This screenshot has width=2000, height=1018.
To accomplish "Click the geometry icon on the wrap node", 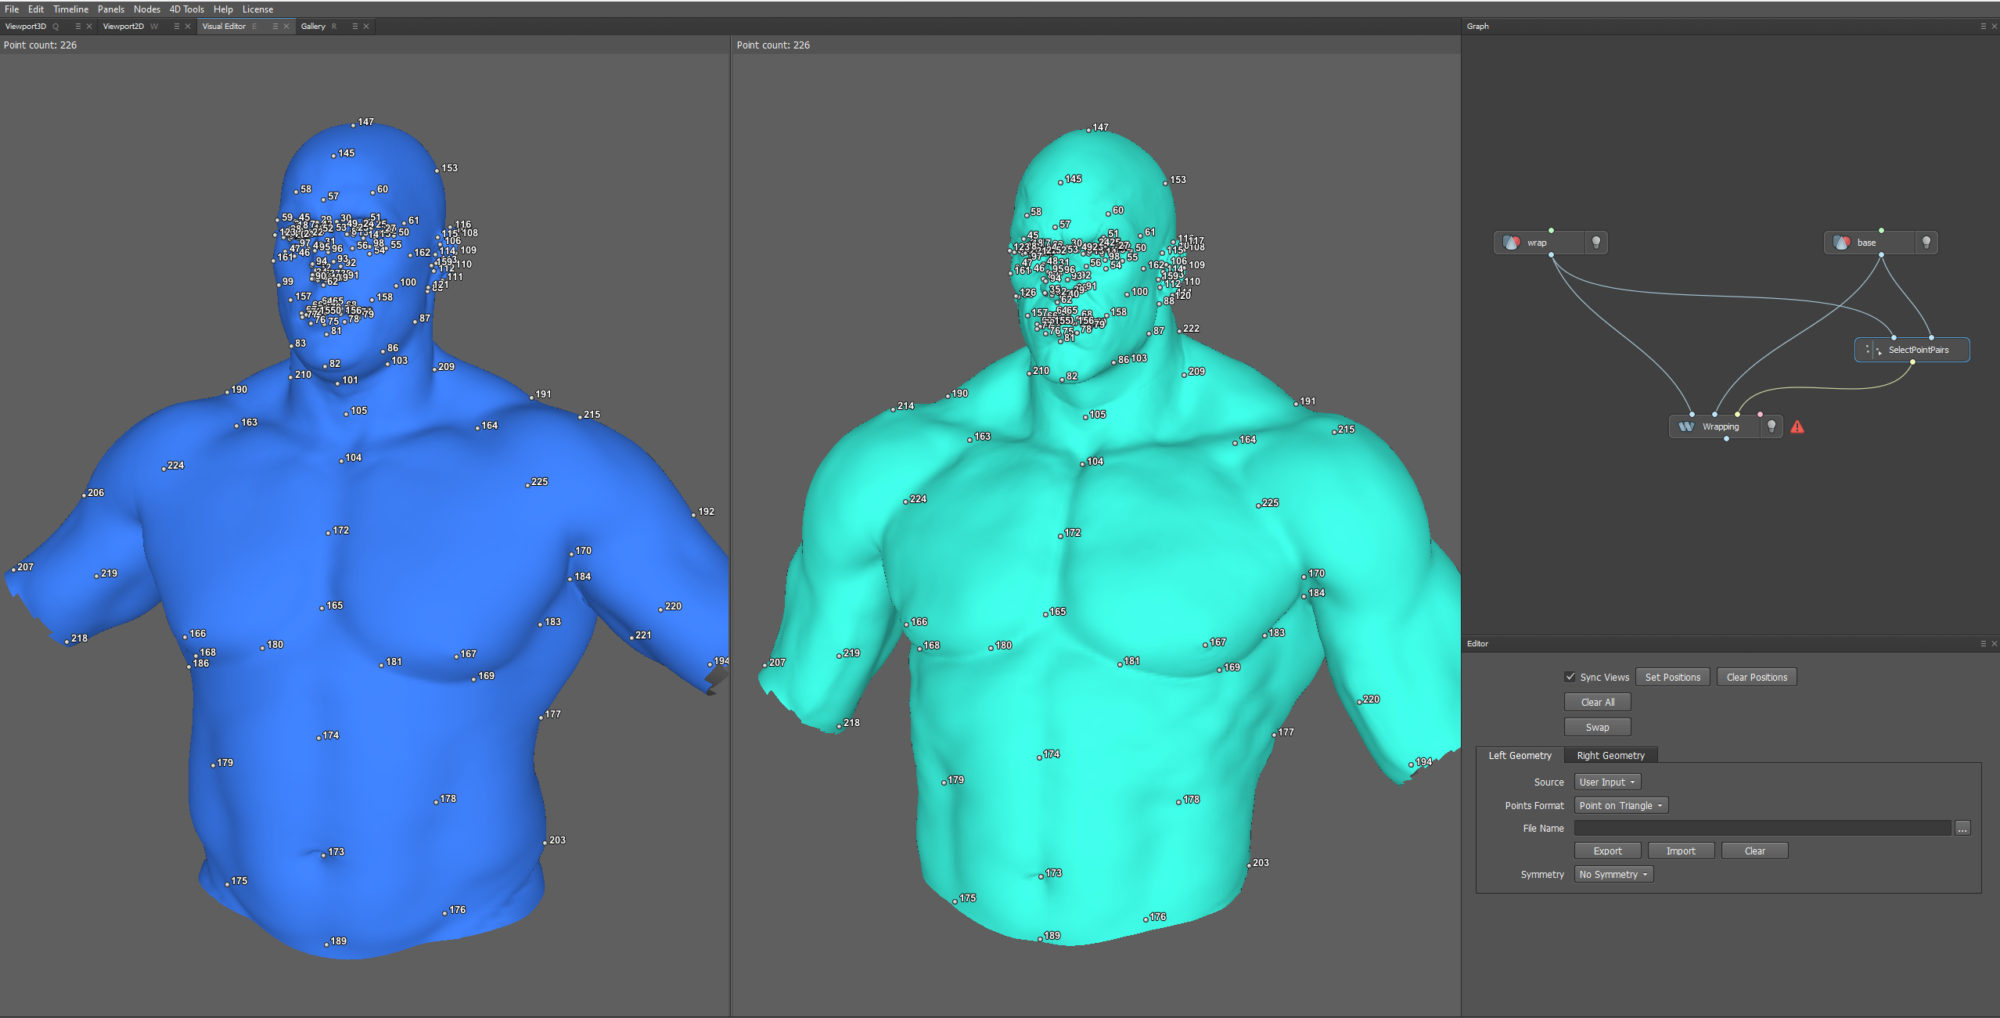I will 1511,243.
